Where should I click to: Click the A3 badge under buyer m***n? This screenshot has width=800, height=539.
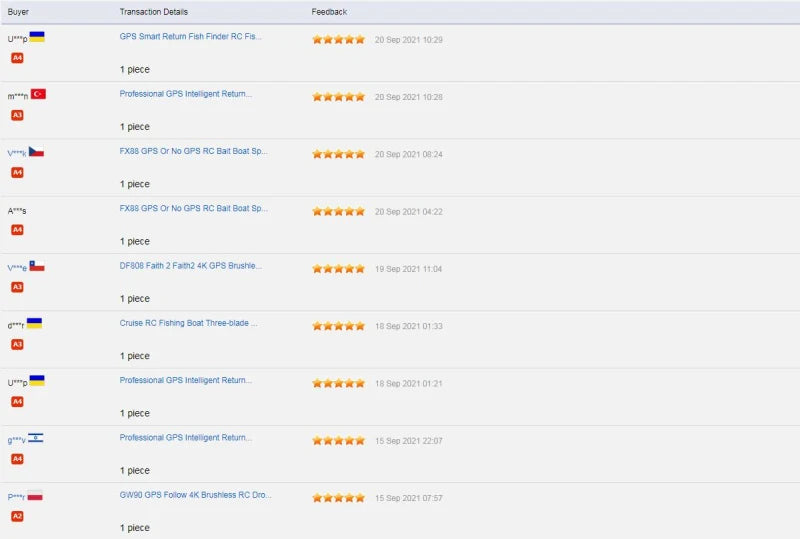[x=17, y=115]
